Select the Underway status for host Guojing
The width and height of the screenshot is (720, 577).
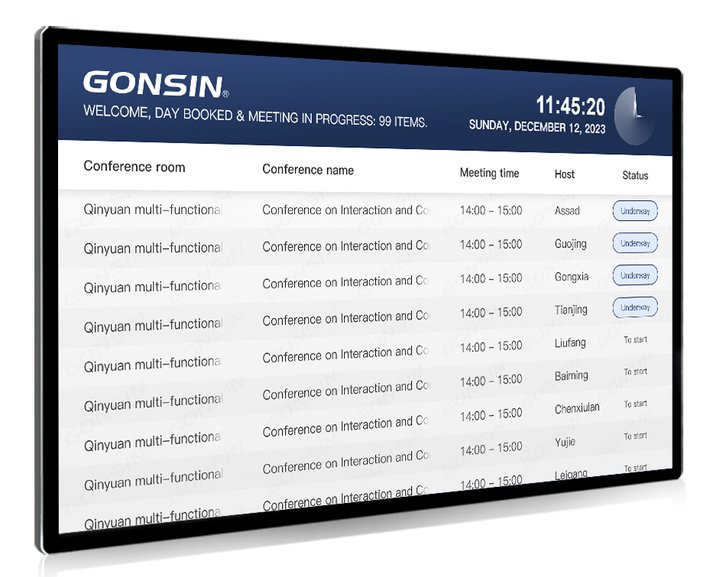[x=635, y=243]
